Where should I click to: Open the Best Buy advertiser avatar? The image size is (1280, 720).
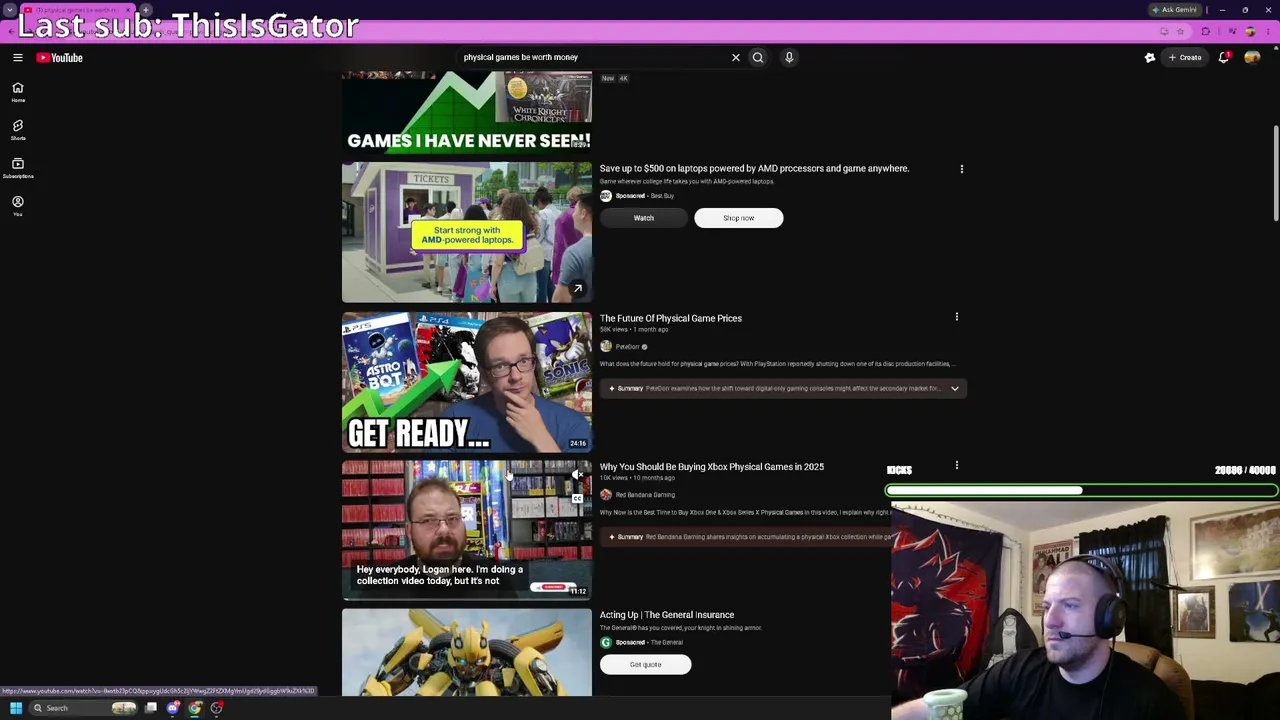click(x=606, y=196)
